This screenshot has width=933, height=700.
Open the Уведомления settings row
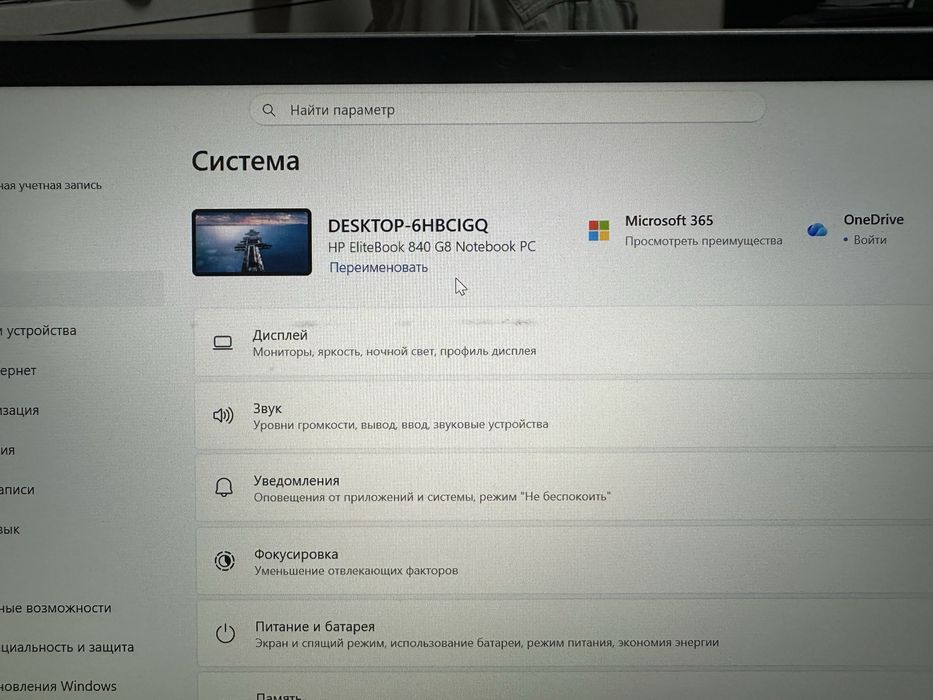(564, 488)
